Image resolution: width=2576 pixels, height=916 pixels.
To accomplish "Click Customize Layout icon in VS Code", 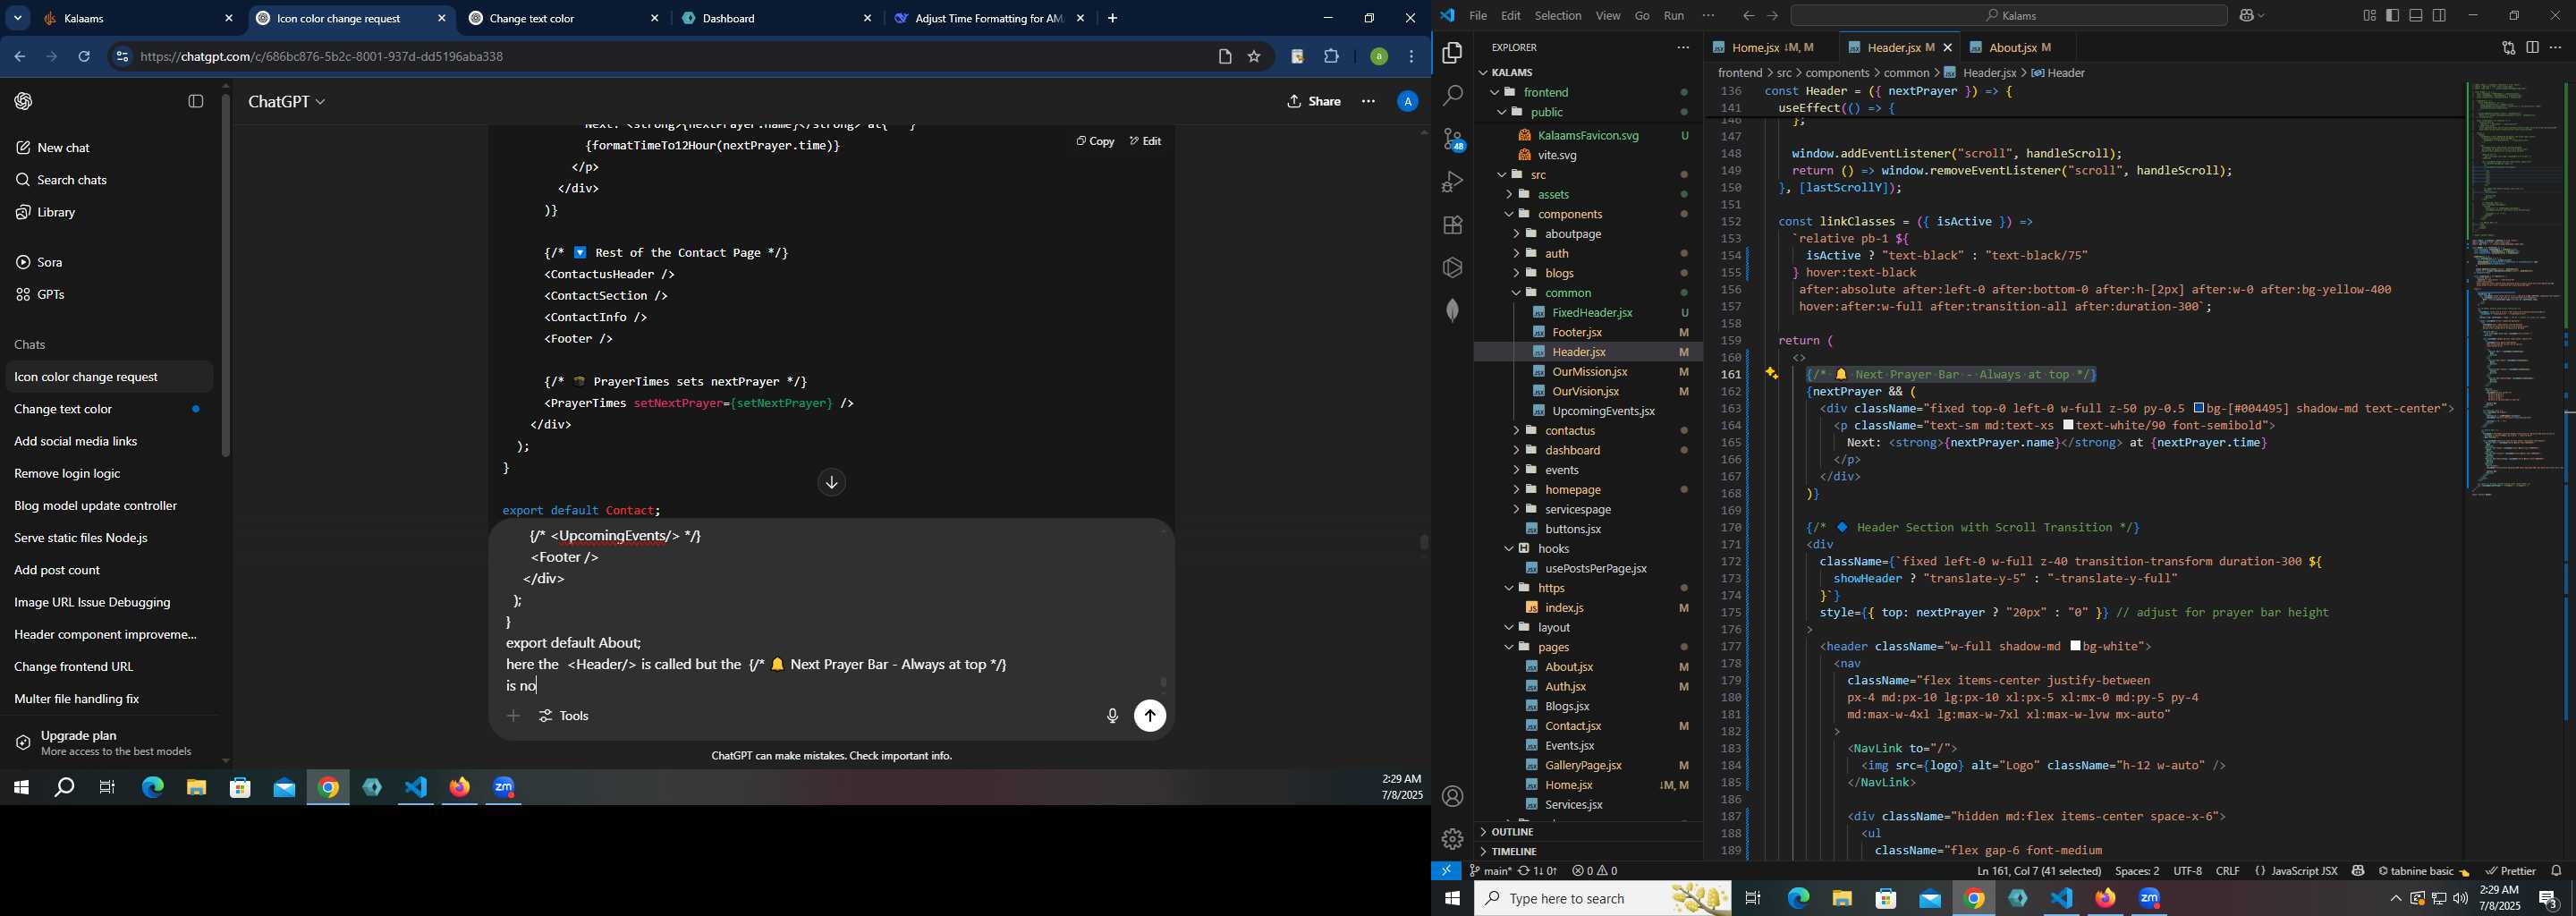I will [x=2369, y=16].
